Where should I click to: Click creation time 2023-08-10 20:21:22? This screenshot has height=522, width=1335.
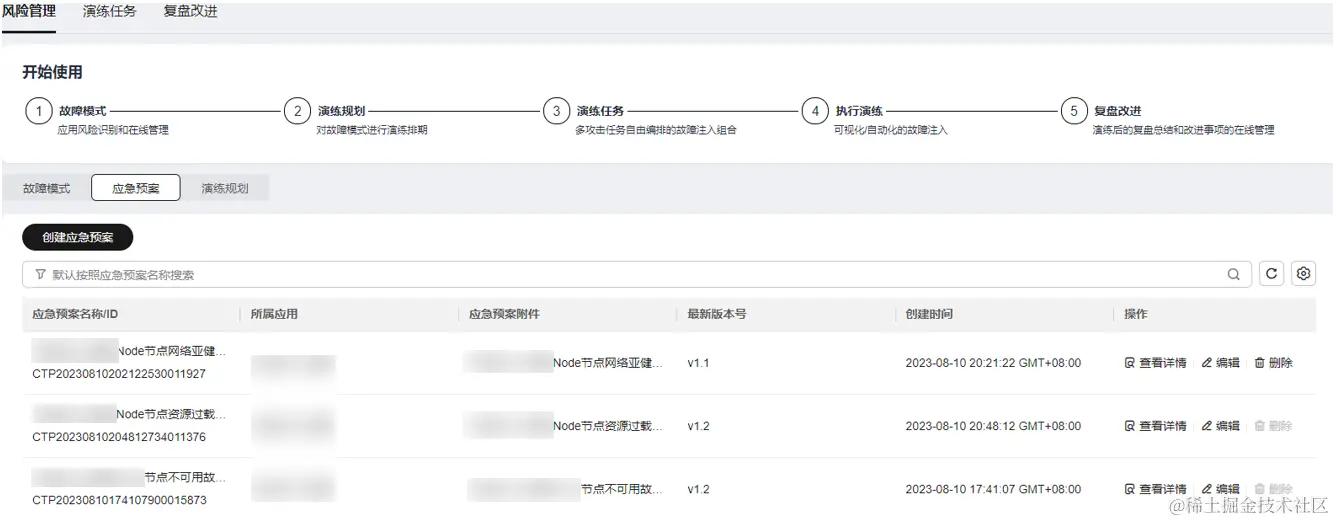click(x=993, y=363)
